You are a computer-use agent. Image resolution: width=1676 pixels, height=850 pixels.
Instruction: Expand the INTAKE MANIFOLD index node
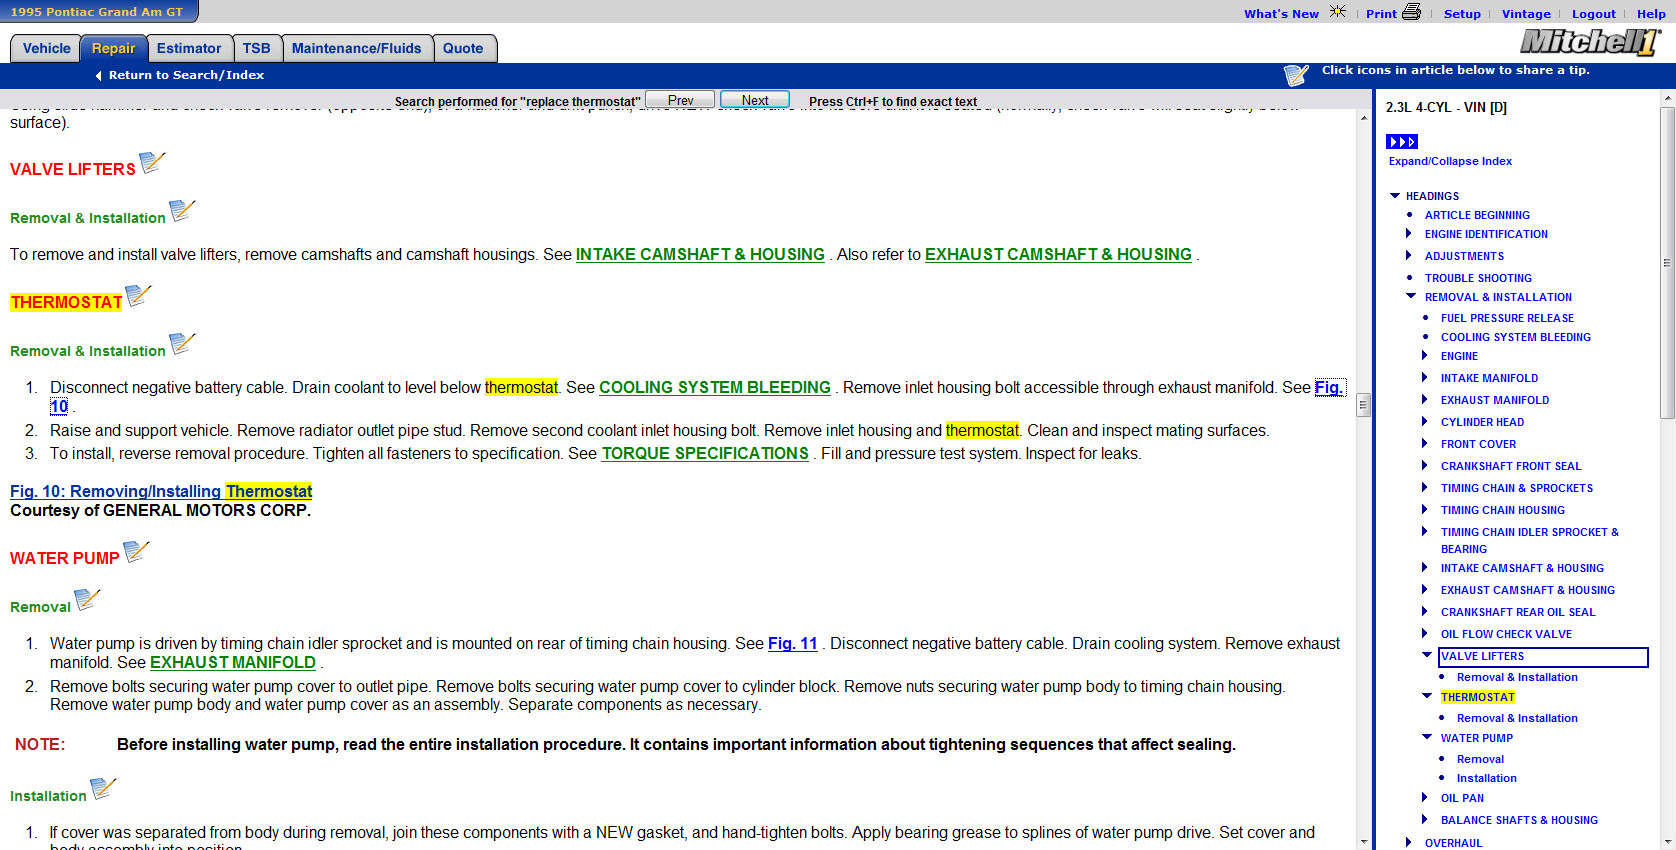point(1426,378)
